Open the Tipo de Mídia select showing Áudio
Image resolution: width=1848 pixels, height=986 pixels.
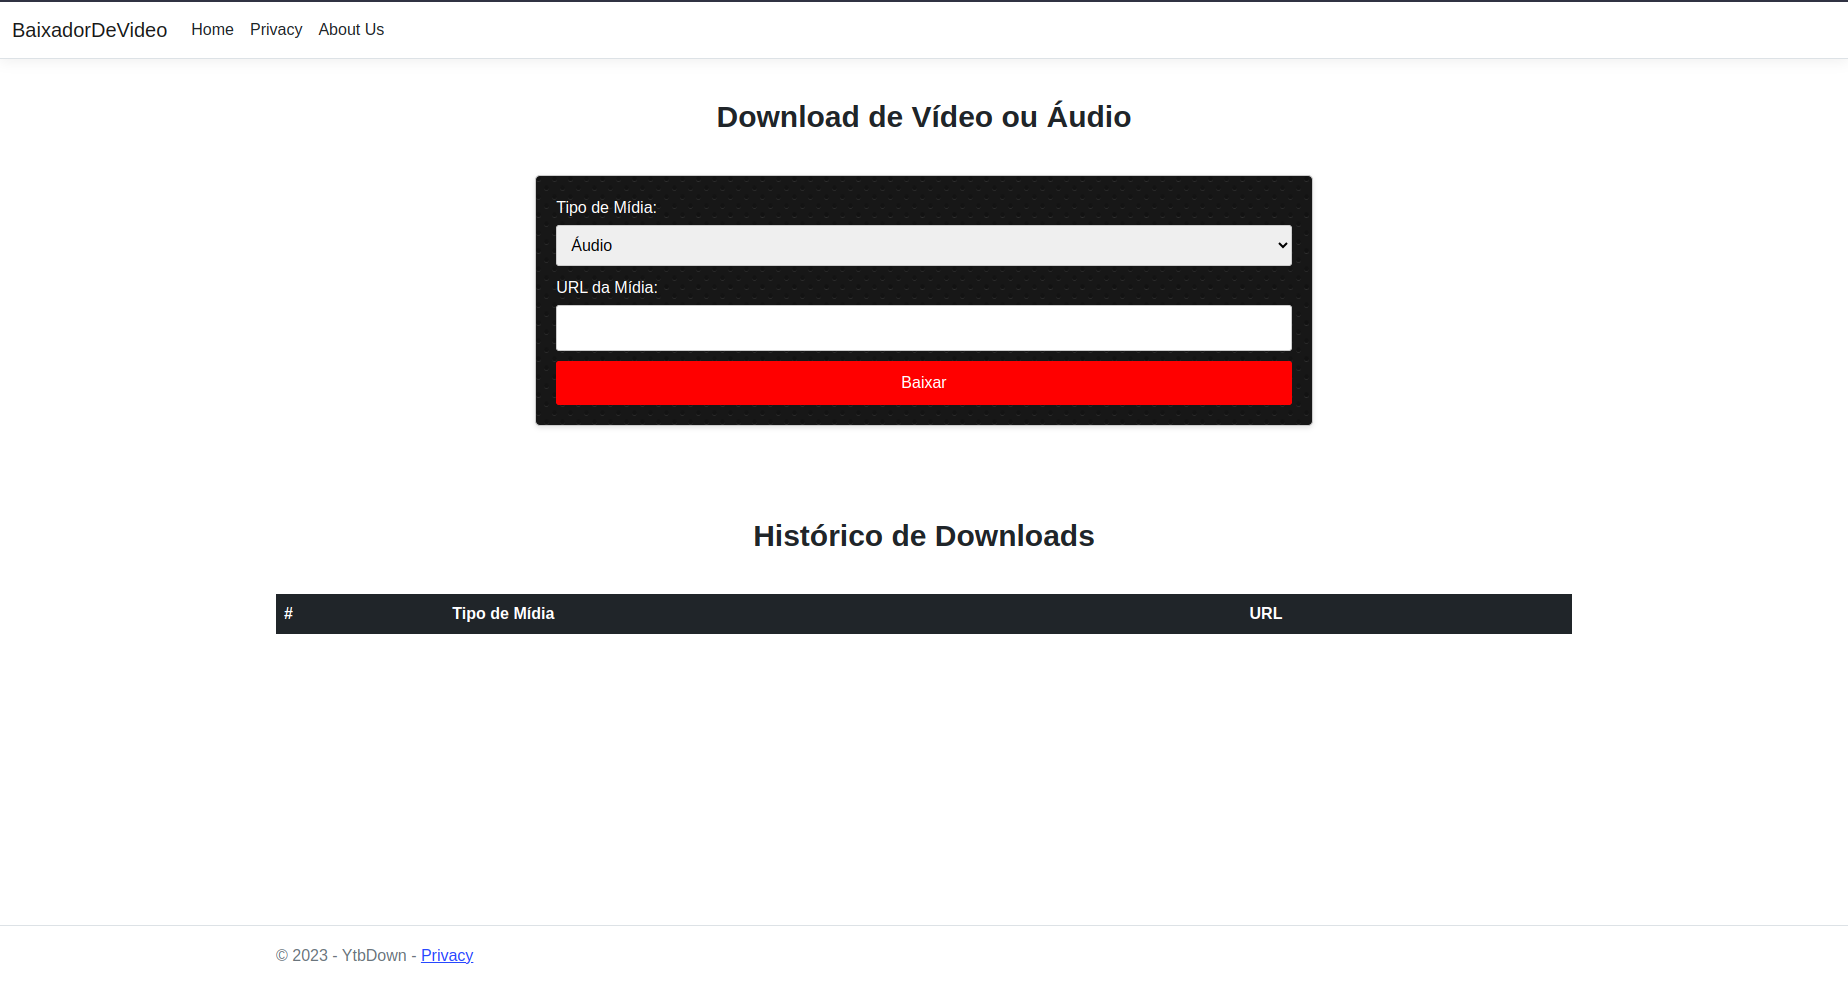tap(922, 245)
